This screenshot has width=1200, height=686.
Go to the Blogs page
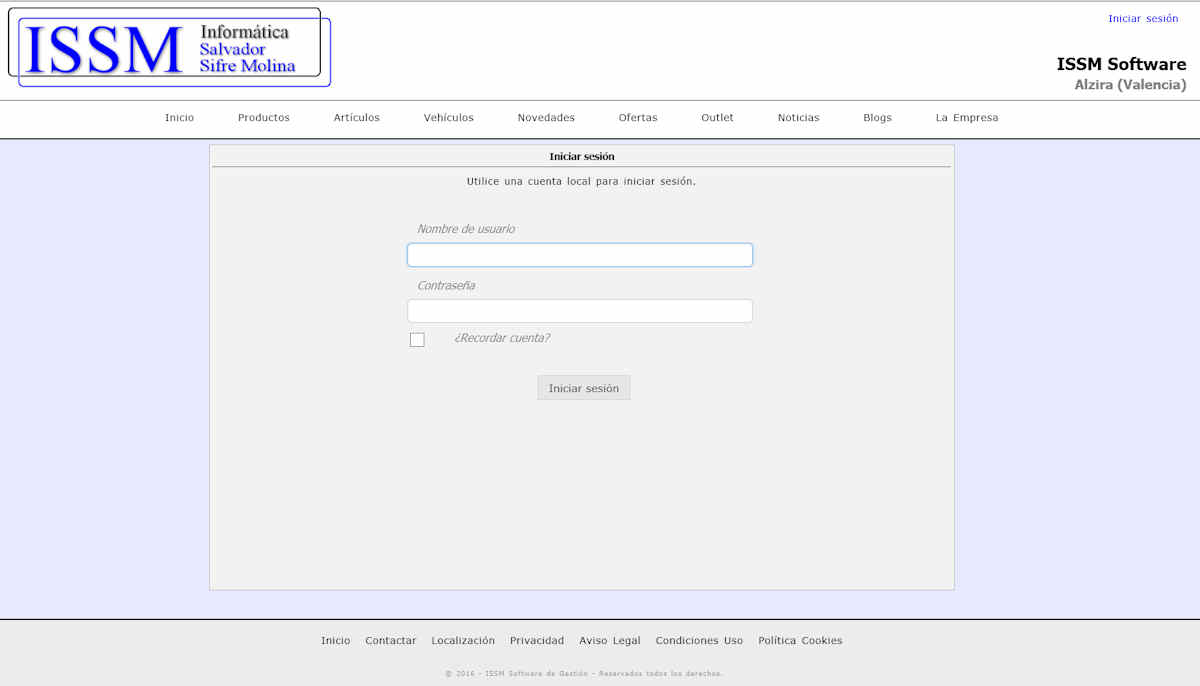[x=877, y=117]
